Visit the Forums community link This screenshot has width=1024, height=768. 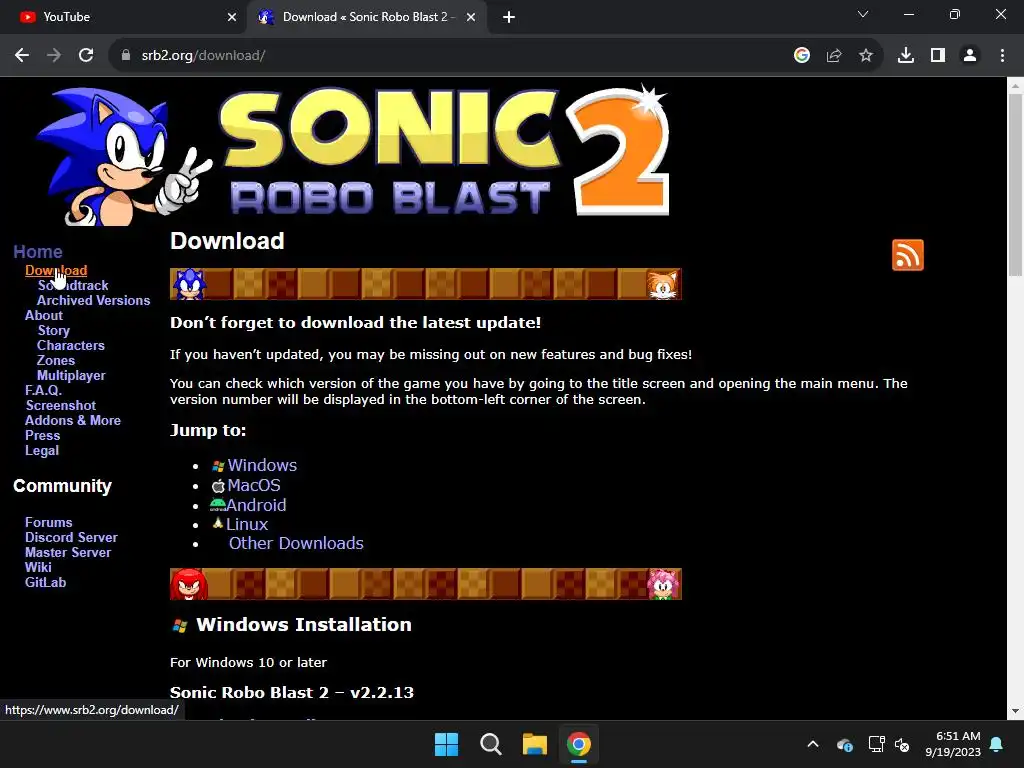click(48, 522)
